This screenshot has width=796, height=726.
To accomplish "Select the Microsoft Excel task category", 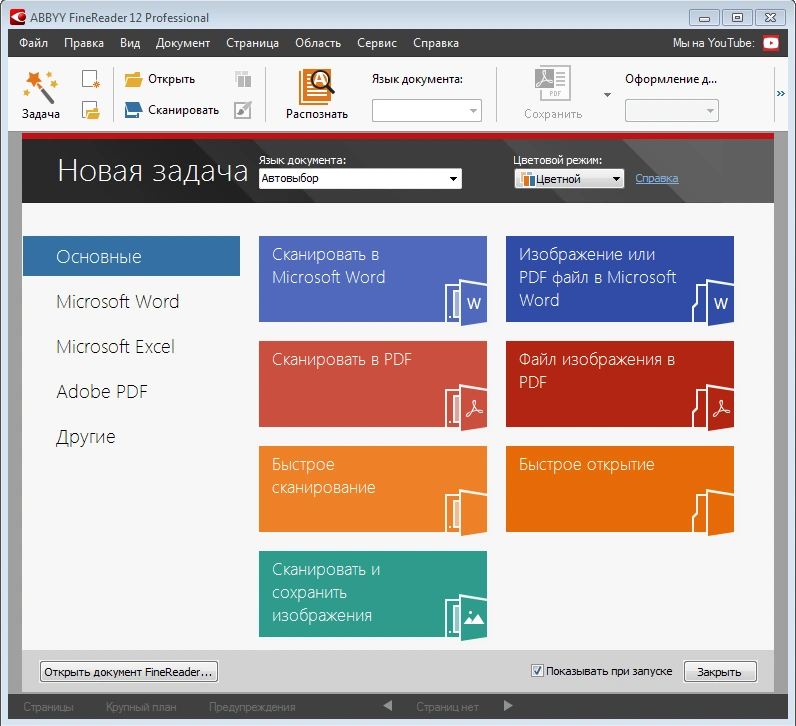I will (115, 347).
